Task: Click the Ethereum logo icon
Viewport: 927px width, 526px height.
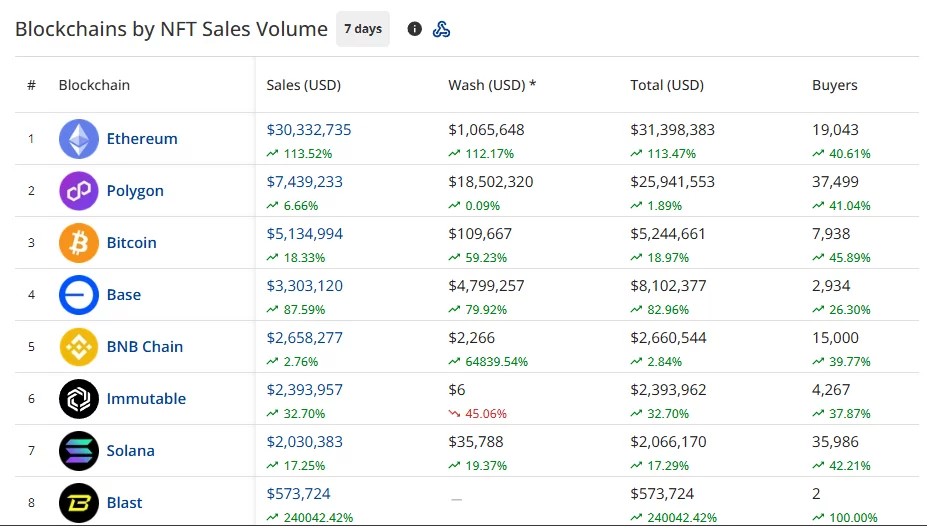Action: [79, 139]
